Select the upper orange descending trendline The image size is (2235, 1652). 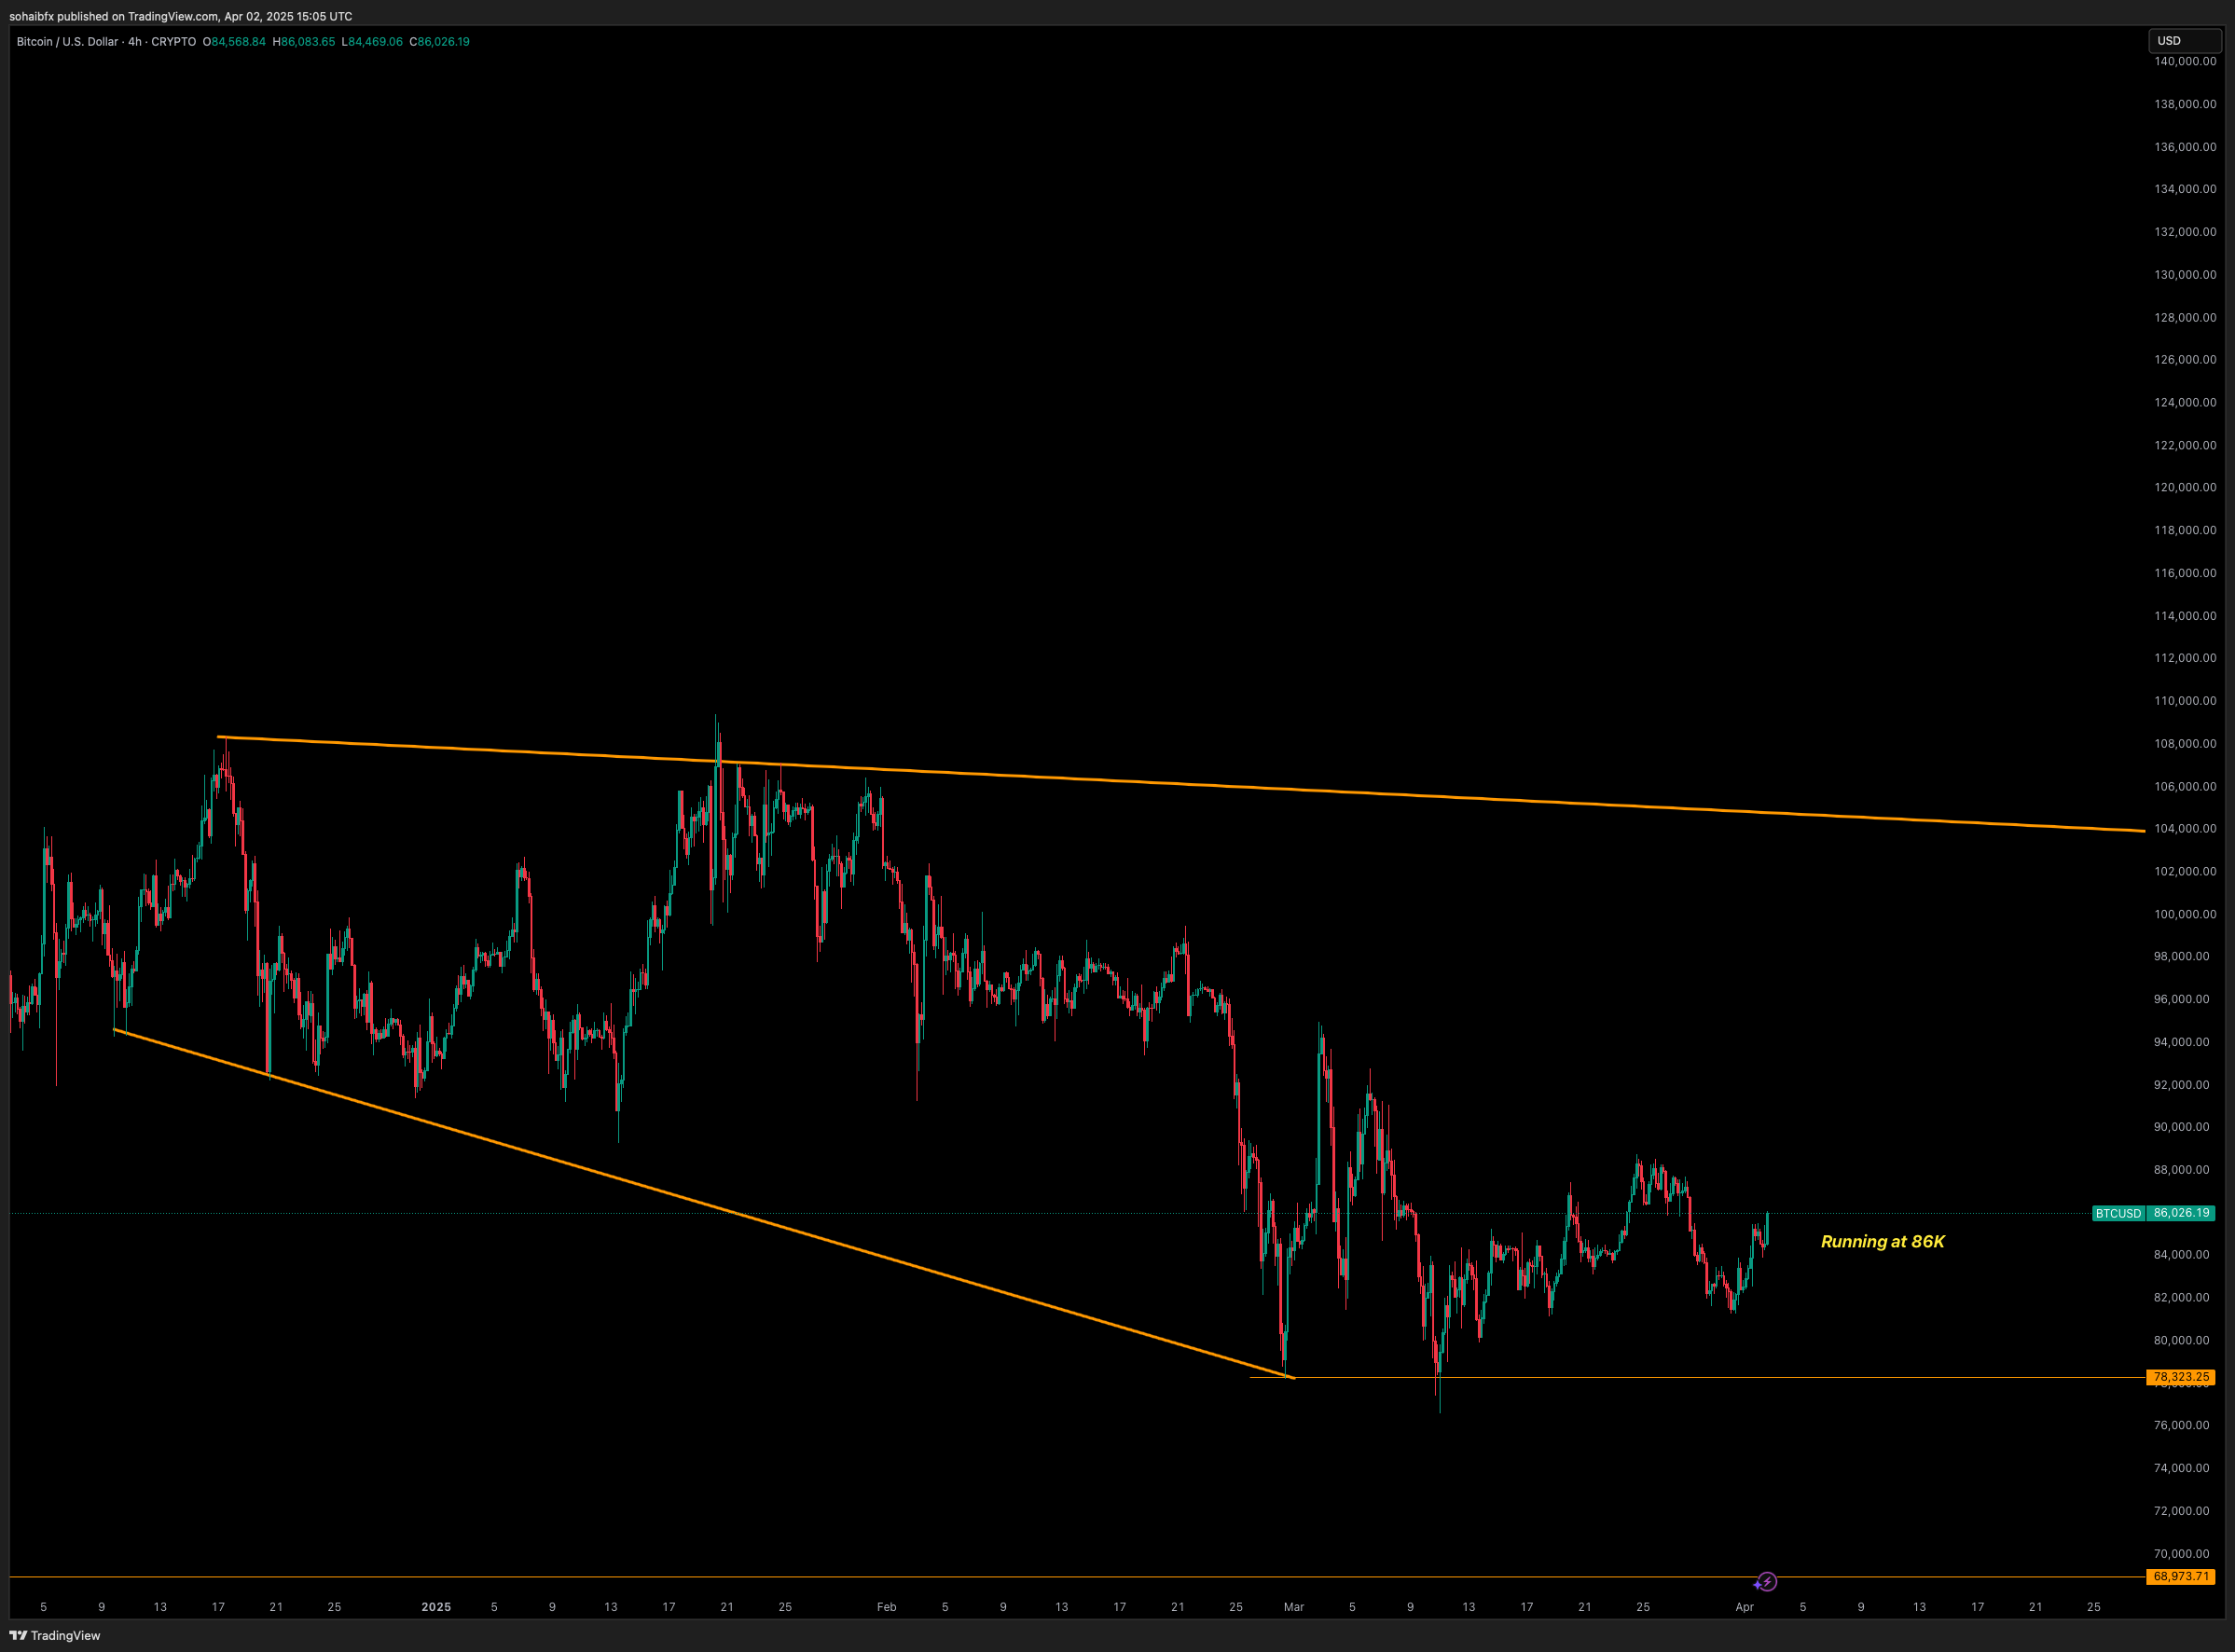click(x=1180, y=784)
